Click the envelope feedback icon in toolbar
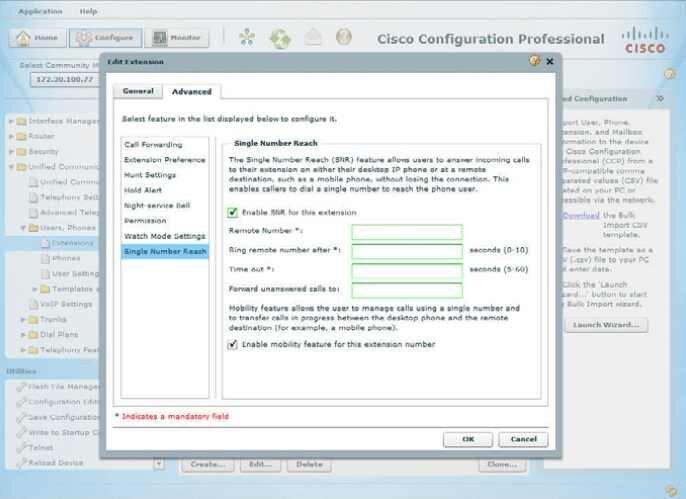The width and height of the screenshot is (686, 499). [x=313, y=37]
